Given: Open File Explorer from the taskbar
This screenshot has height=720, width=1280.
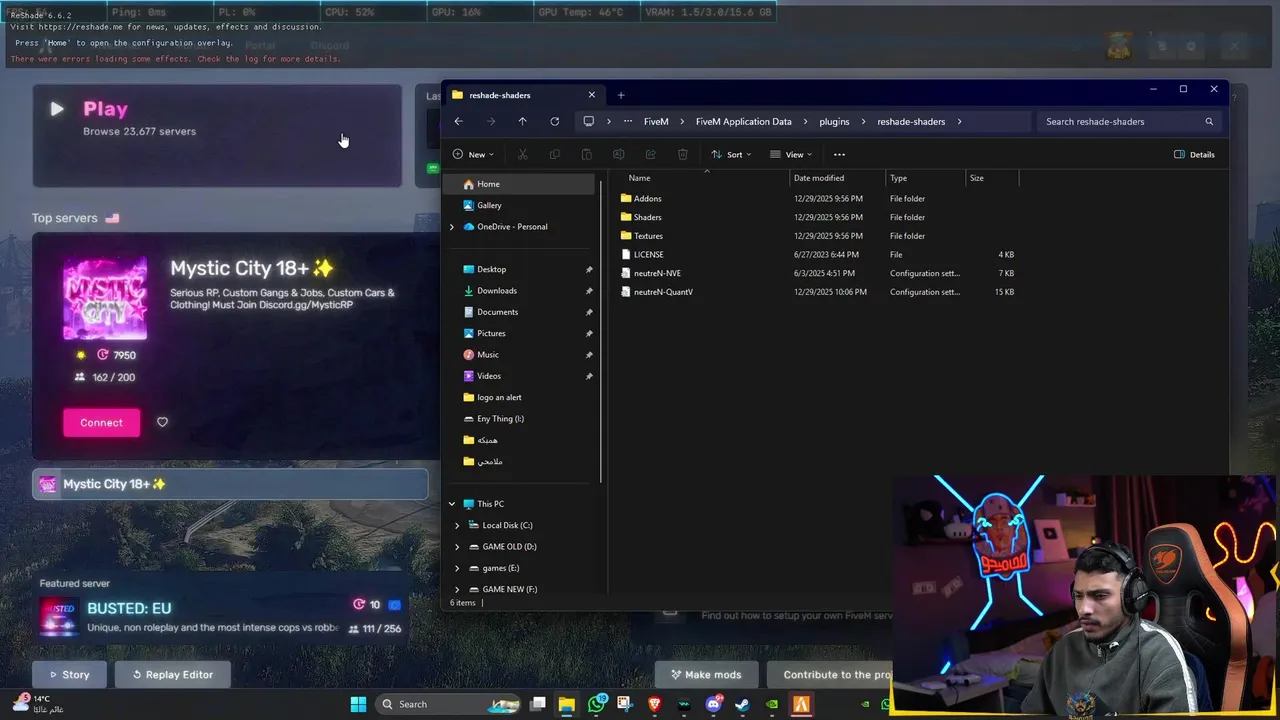Looking at the screenshot, I should click(566, 704).
